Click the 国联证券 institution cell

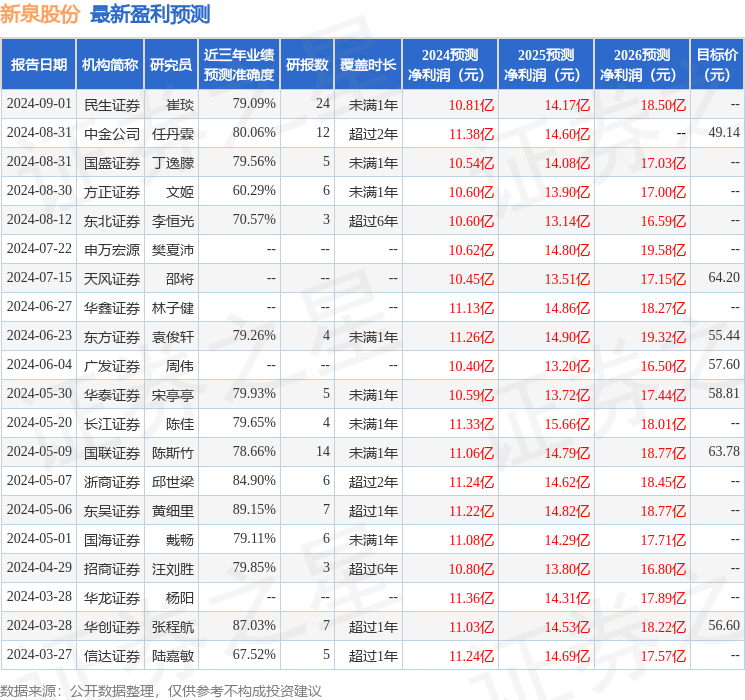pyautogui.click(x=112, y=453)
